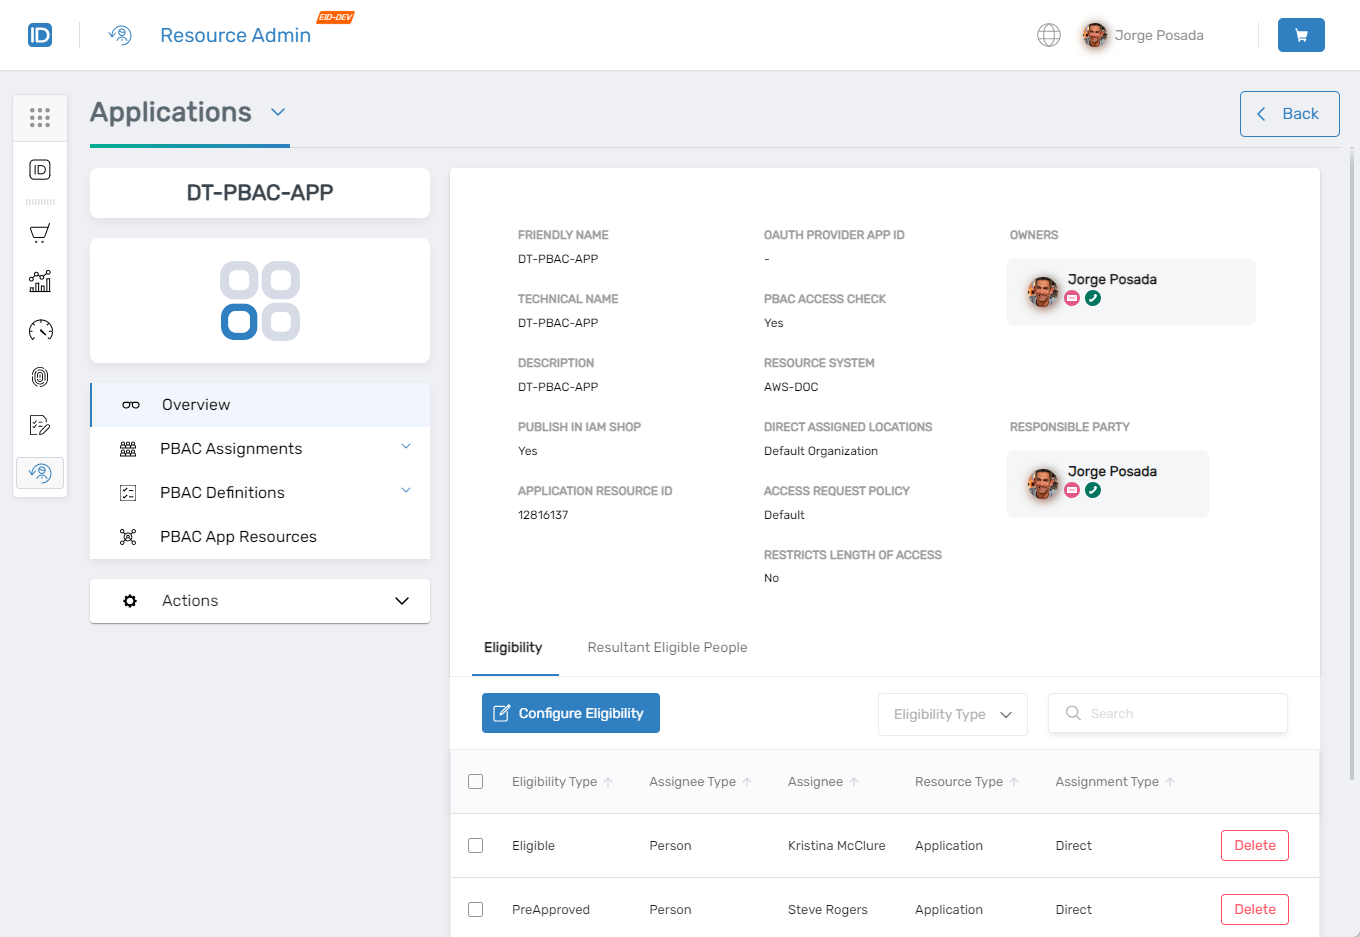The width and height of the screenshot is (1360, 937).
Task: Switch to the Resultant Eligible People tab
Action: point(667,647)
